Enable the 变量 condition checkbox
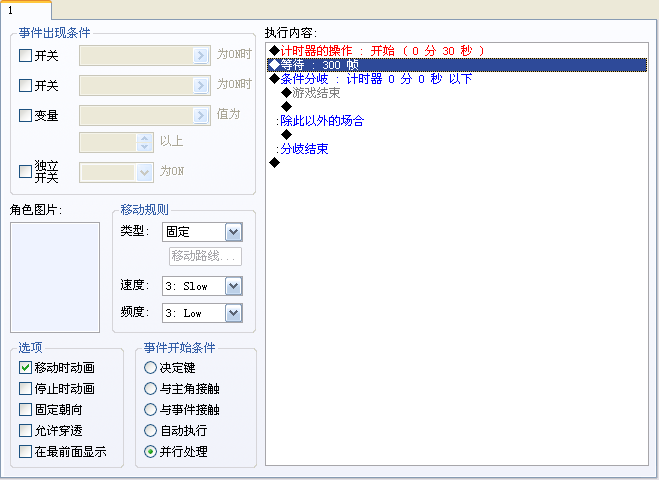Image resolution: width=659 pixels, height=480 pixels. click(25, 115)
